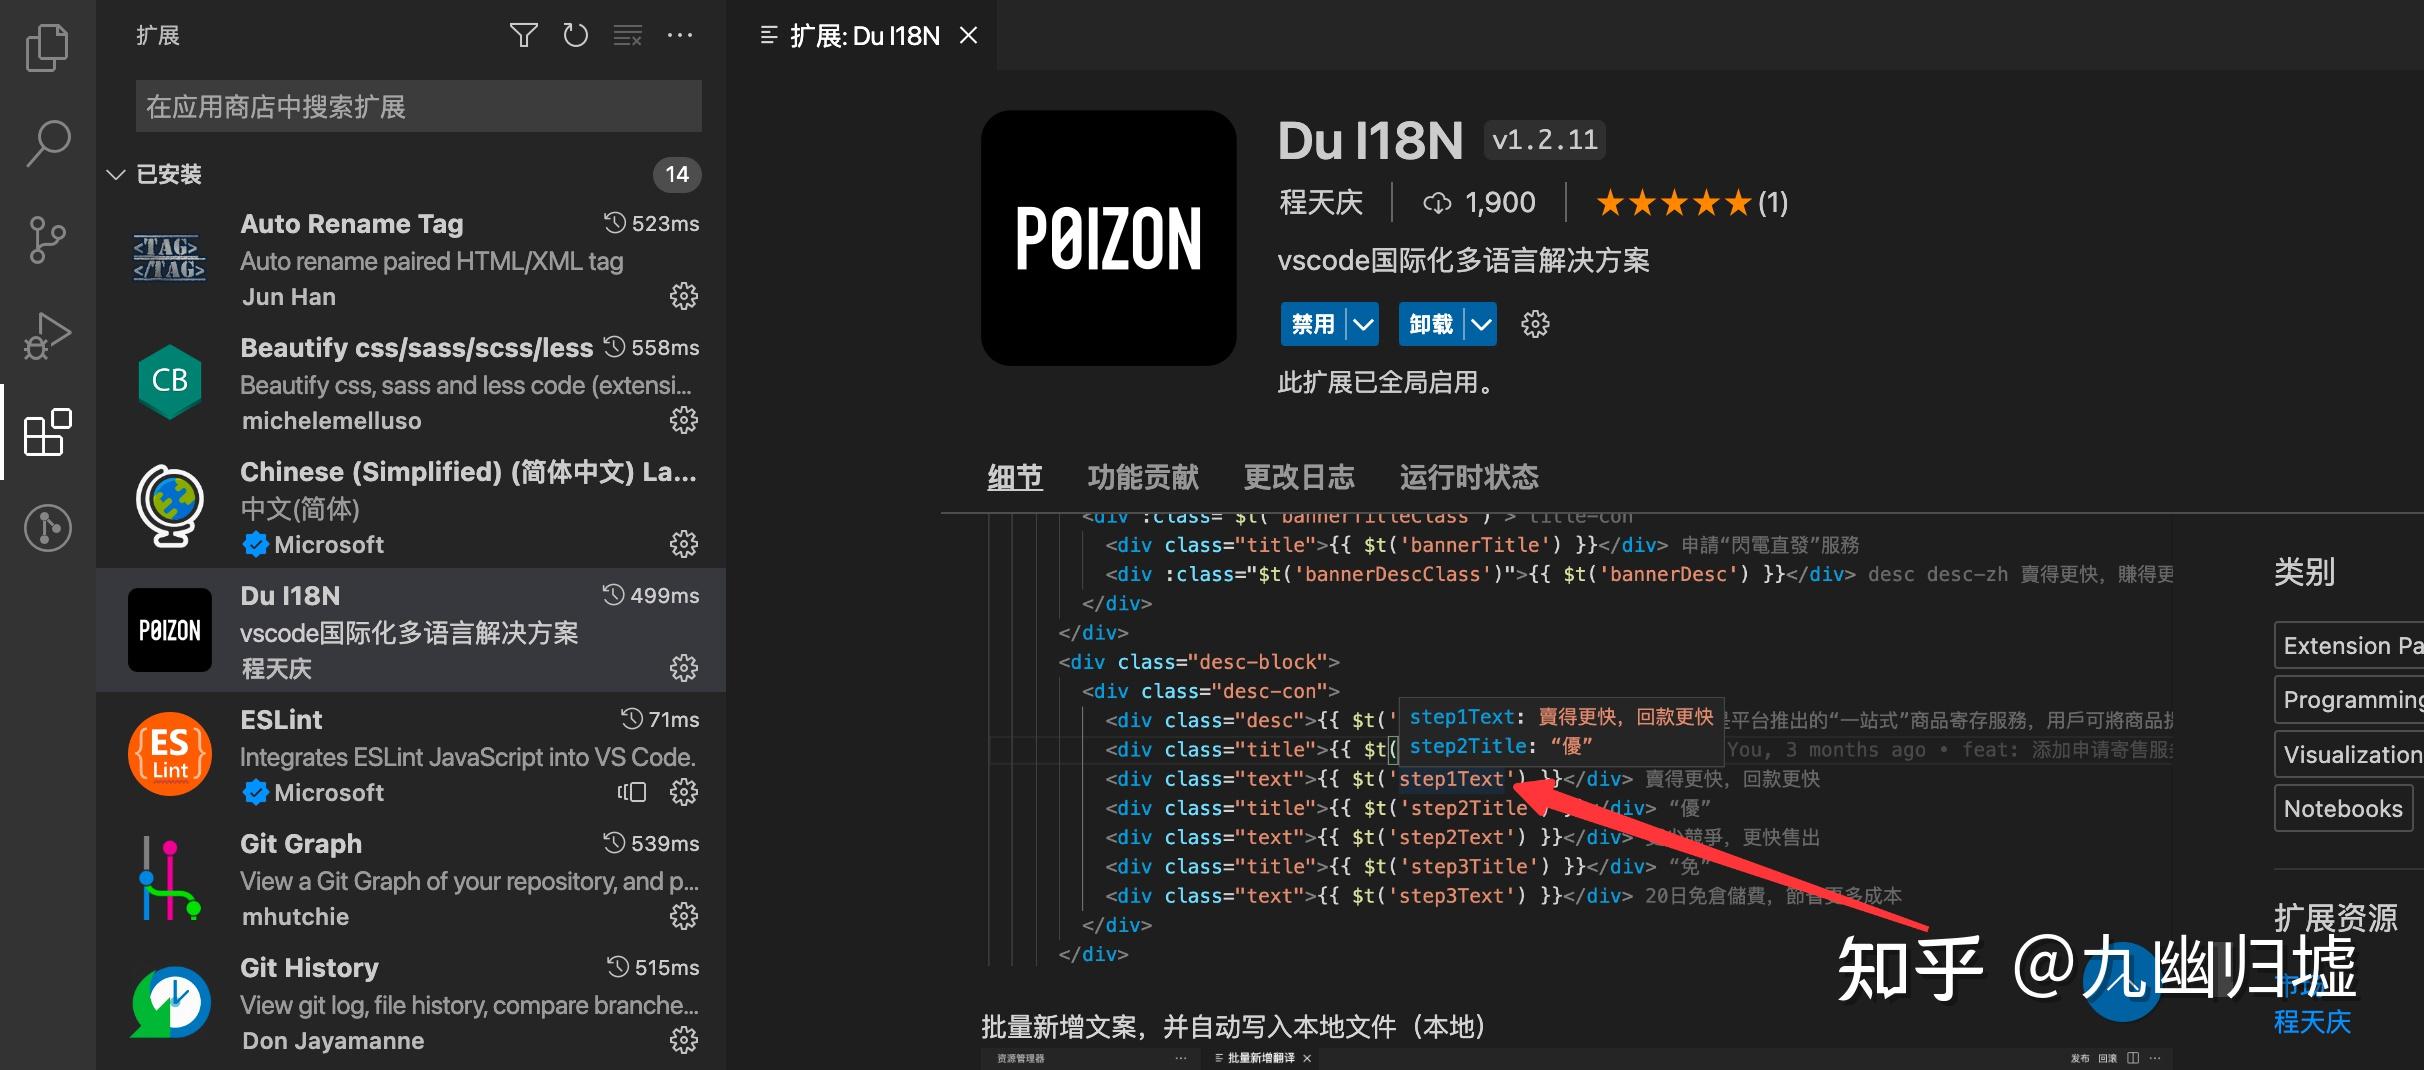Switch to the 功能贡献 tab
This screenshot has width=2424, height=1070.
(1142, 477)
